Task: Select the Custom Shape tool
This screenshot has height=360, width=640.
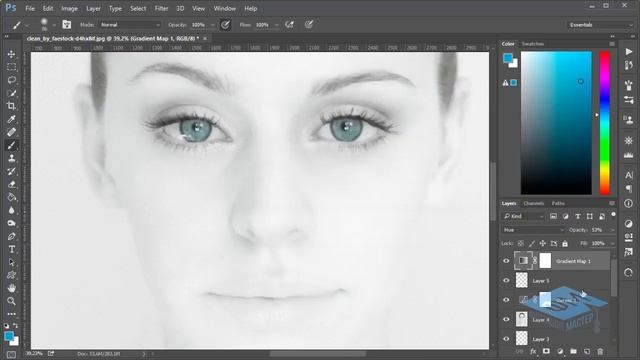Action: click(11, 275)
